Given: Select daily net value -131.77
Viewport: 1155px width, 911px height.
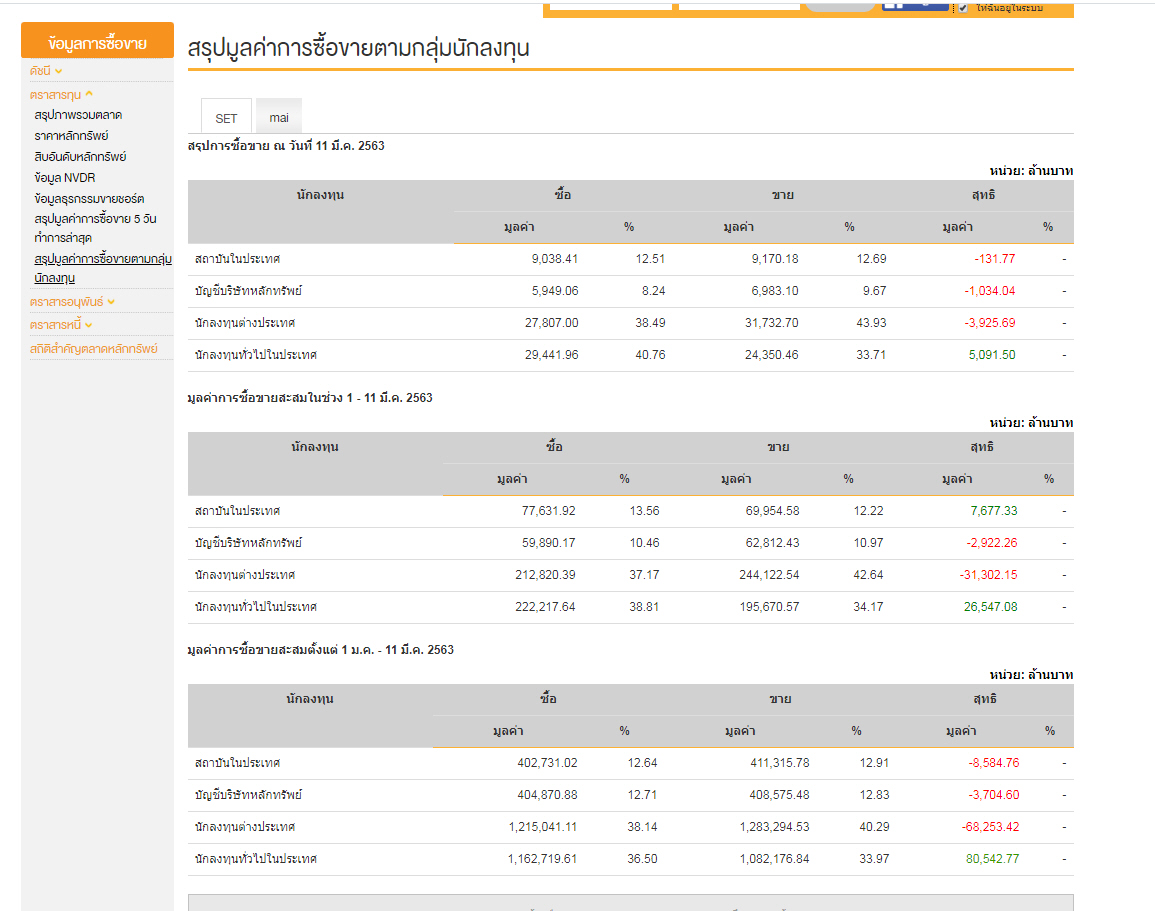Looking at the screenshot, I should (994, 259).
